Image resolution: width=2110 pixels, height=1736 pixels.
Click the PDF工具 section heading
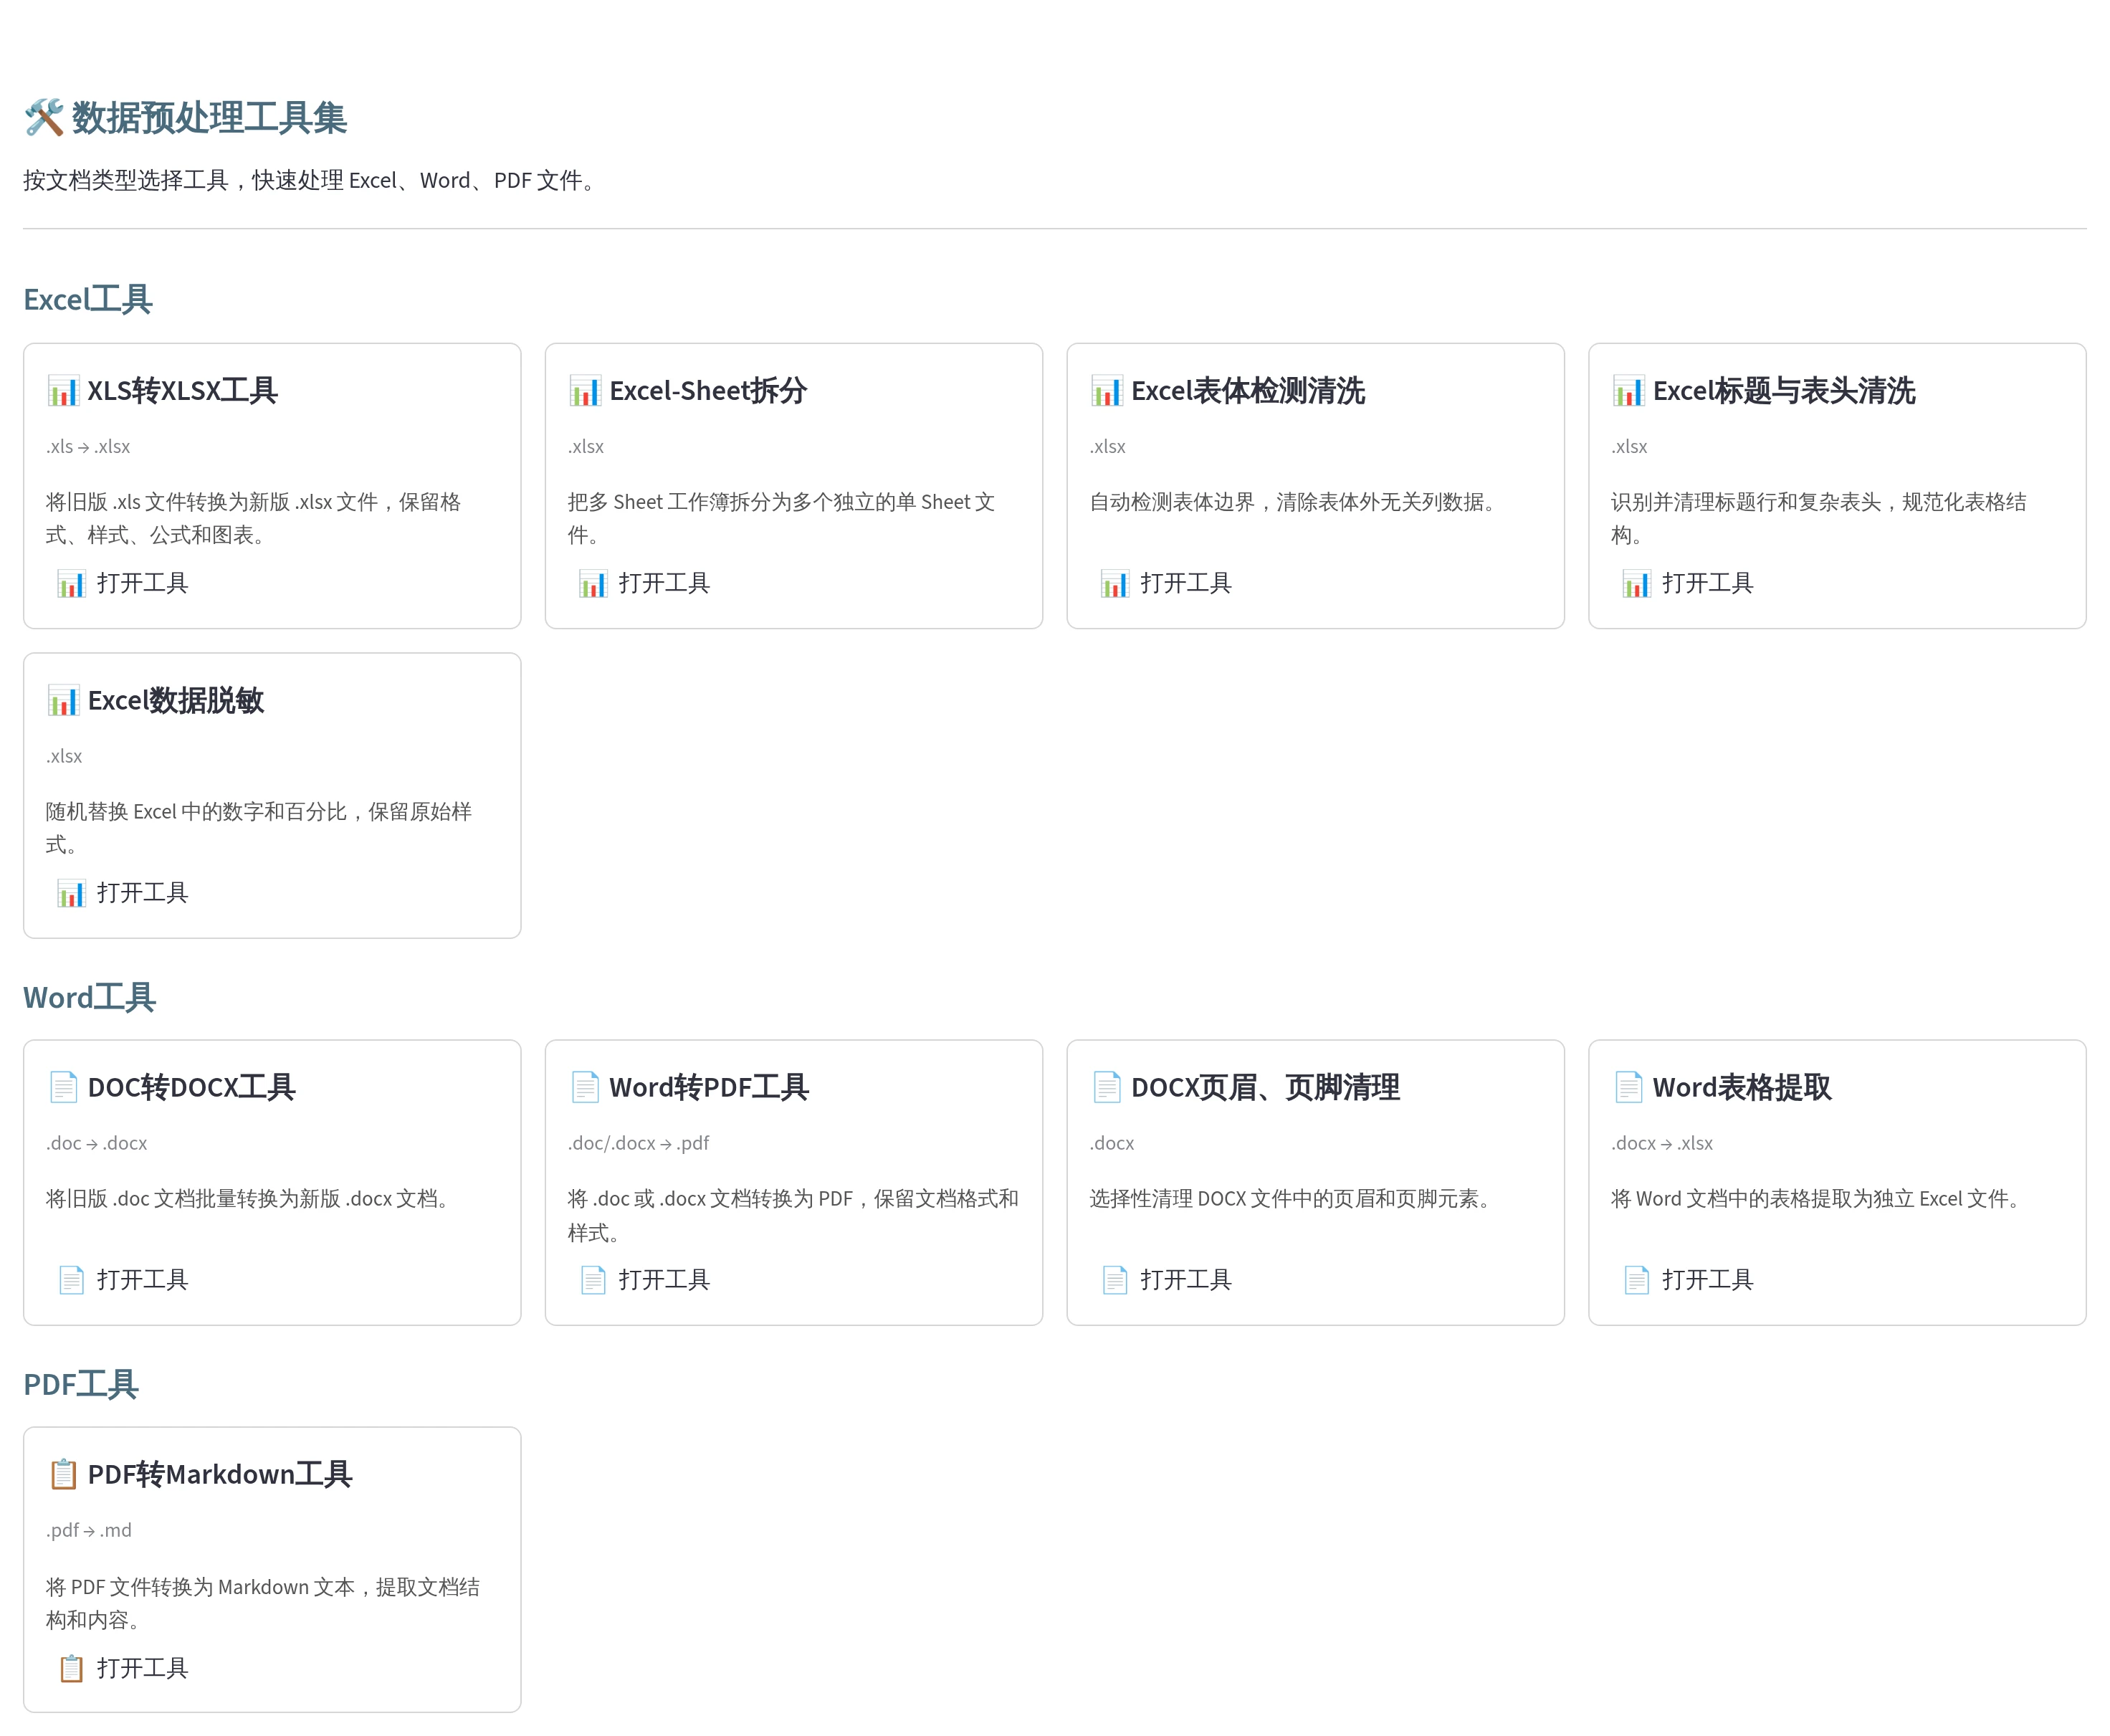tap(81, 1385)
